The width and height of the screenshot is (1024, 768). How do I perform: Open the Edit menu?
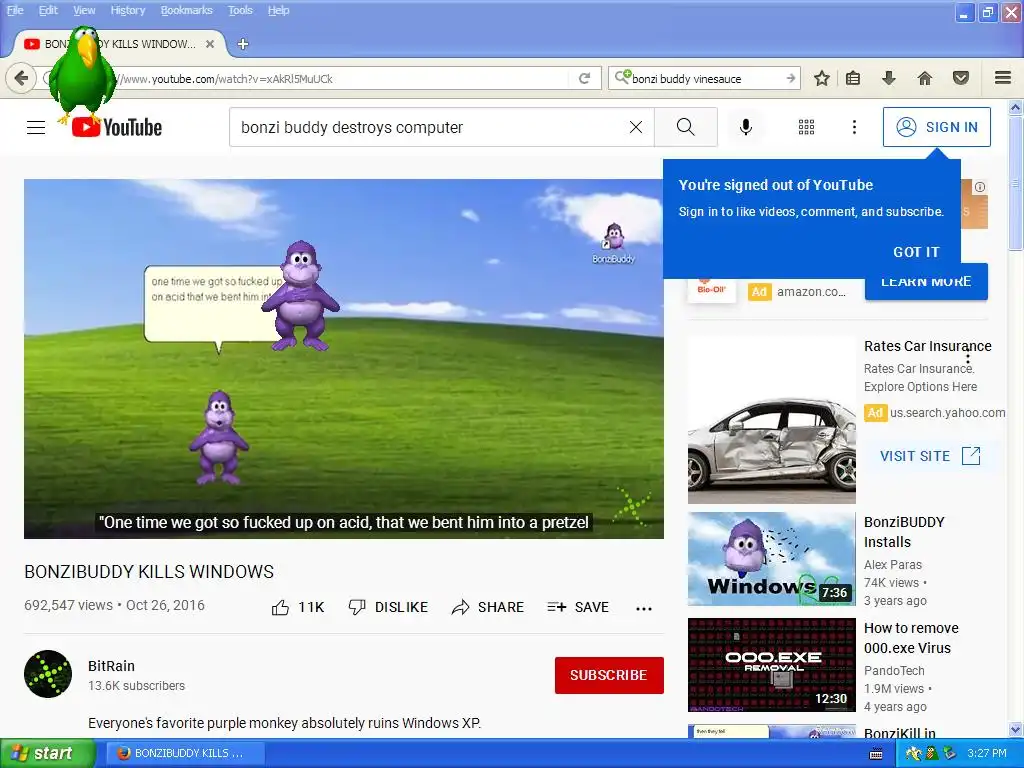48,10
